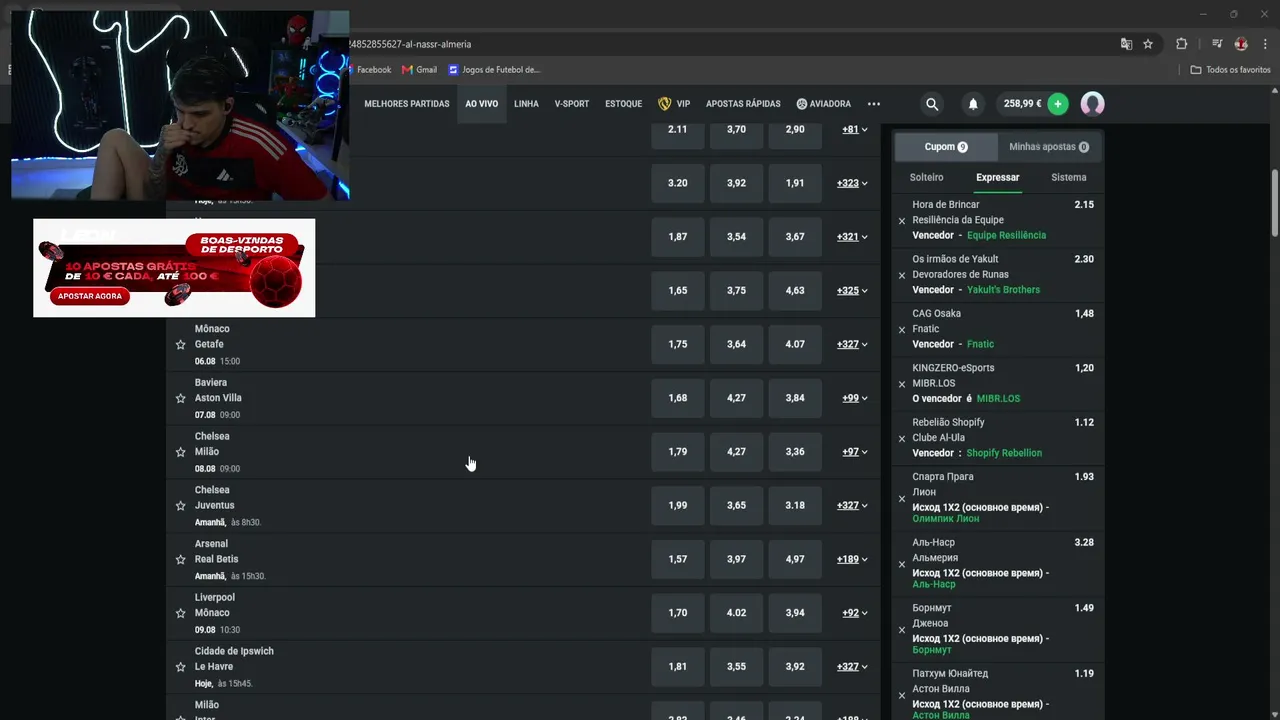Switch to the Cupom tab
1280x720 pixels.
coord(946,147)
